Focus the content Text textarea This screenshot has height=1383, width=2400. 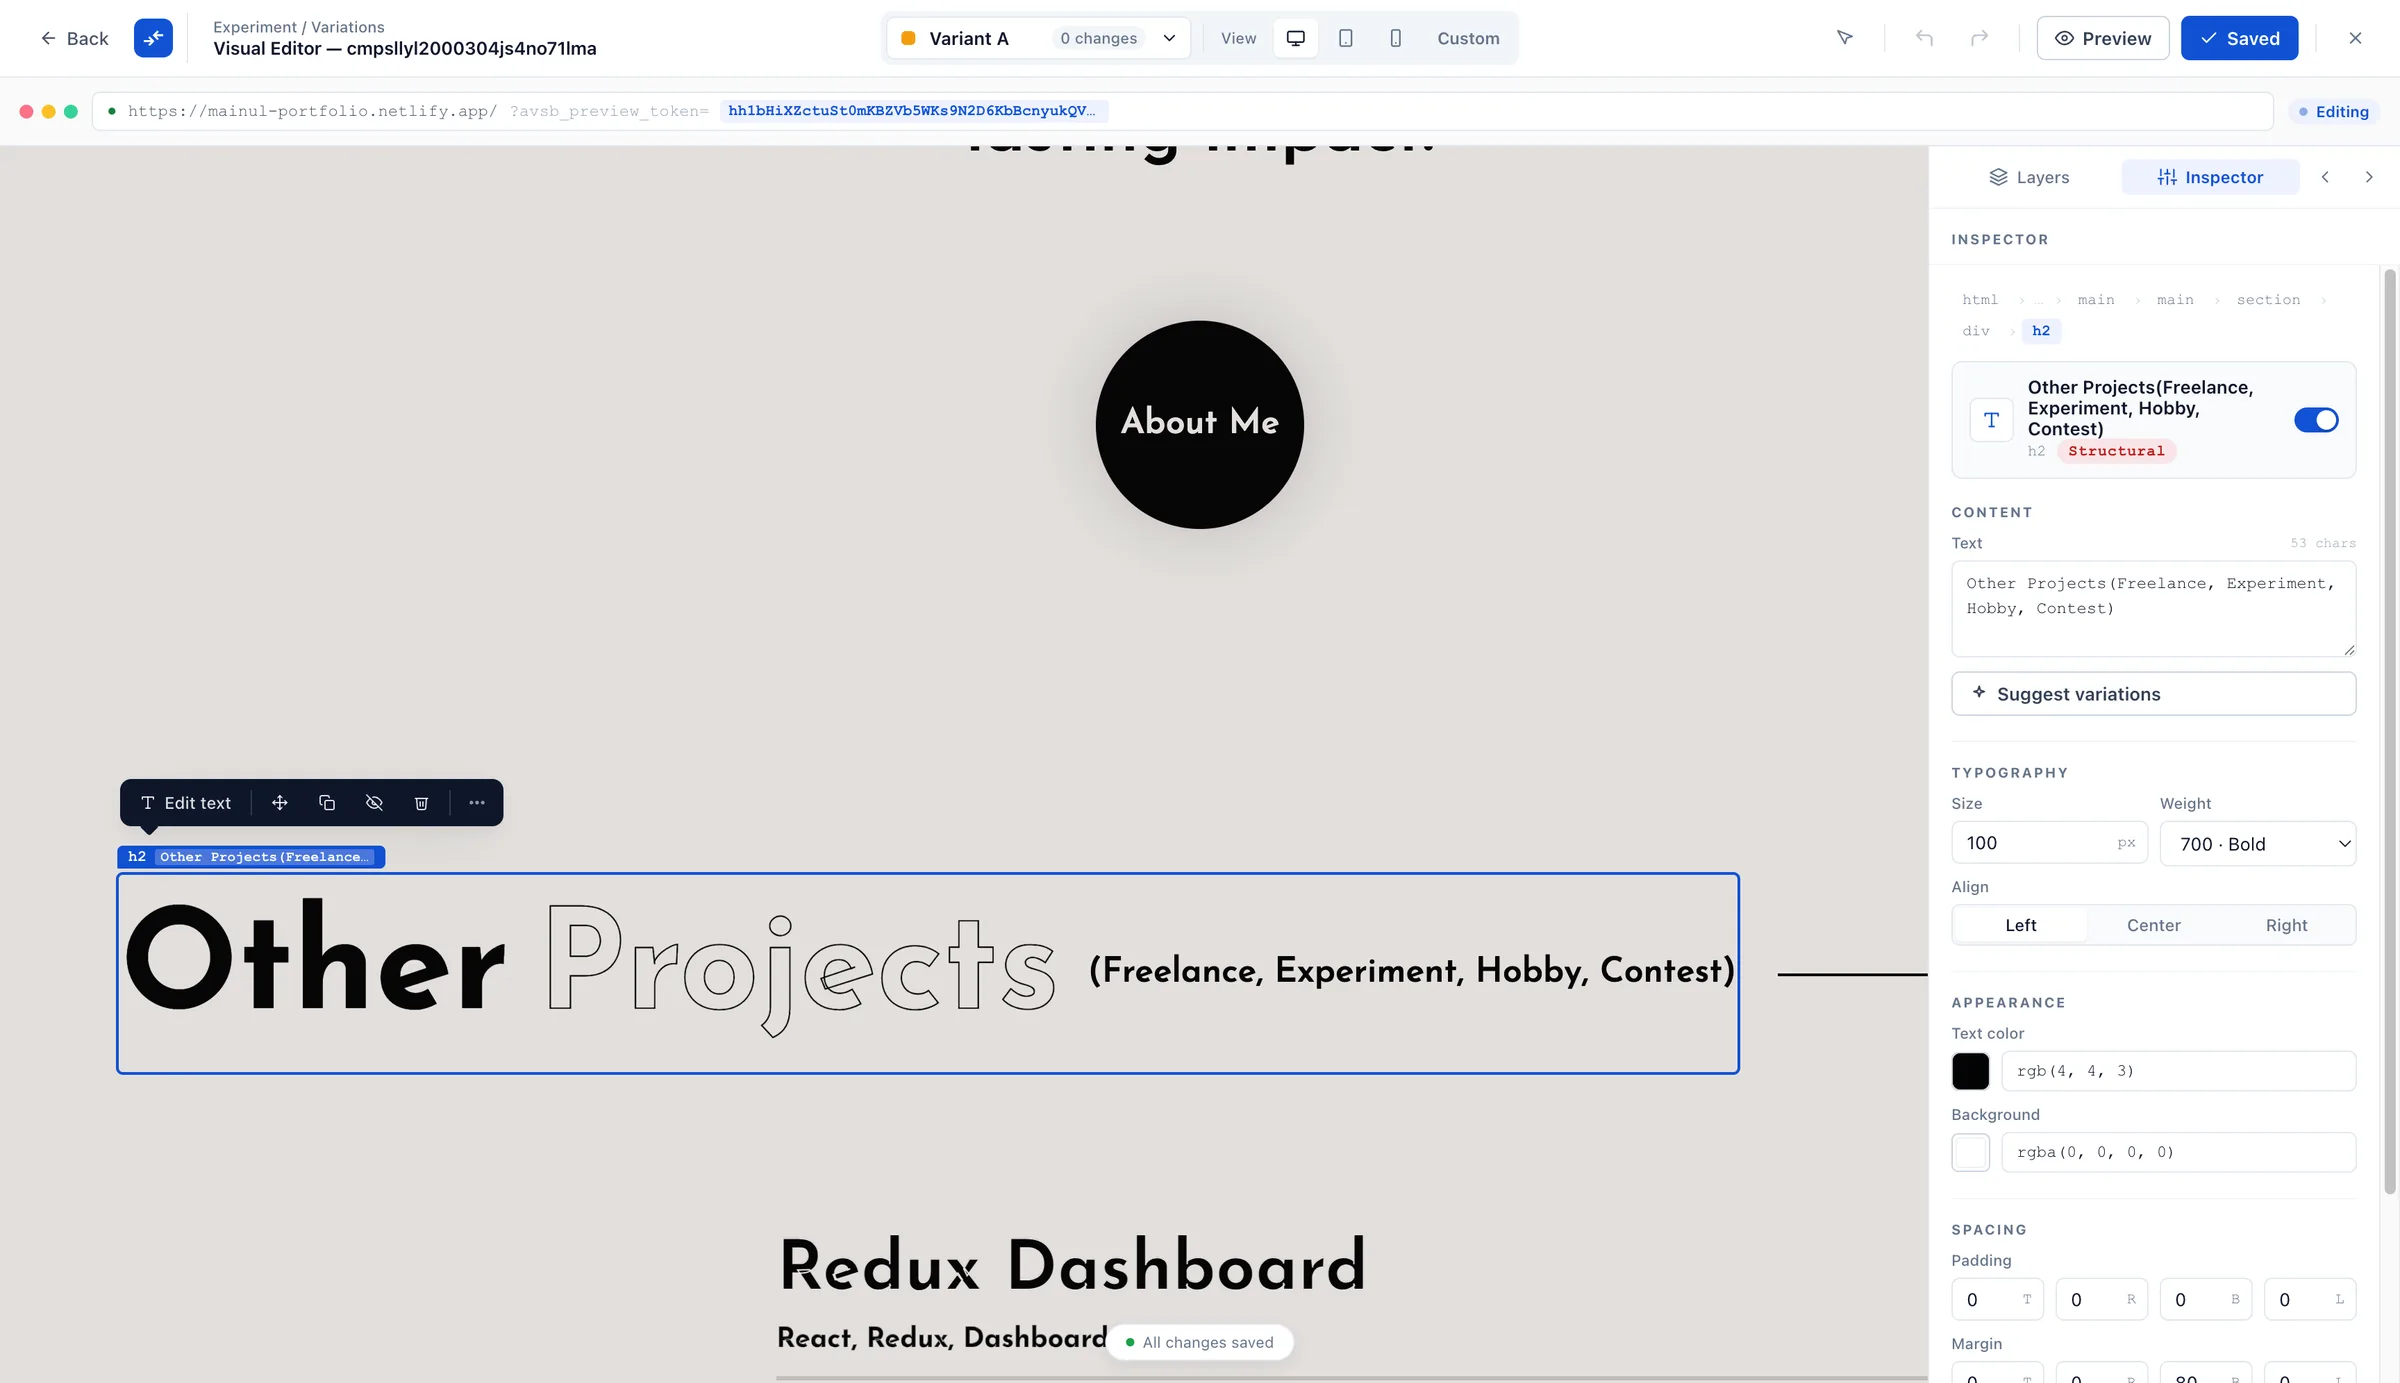coord(2153,608)
